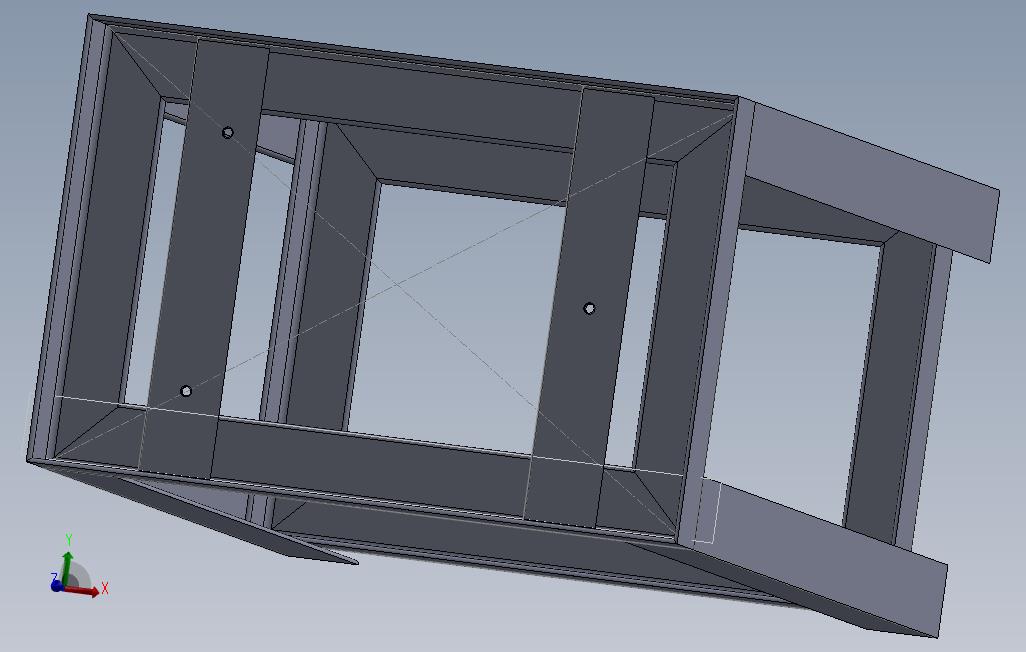Click the red X axis of the orientation triad
The image size is (1026, 652).
pos(81,590)
